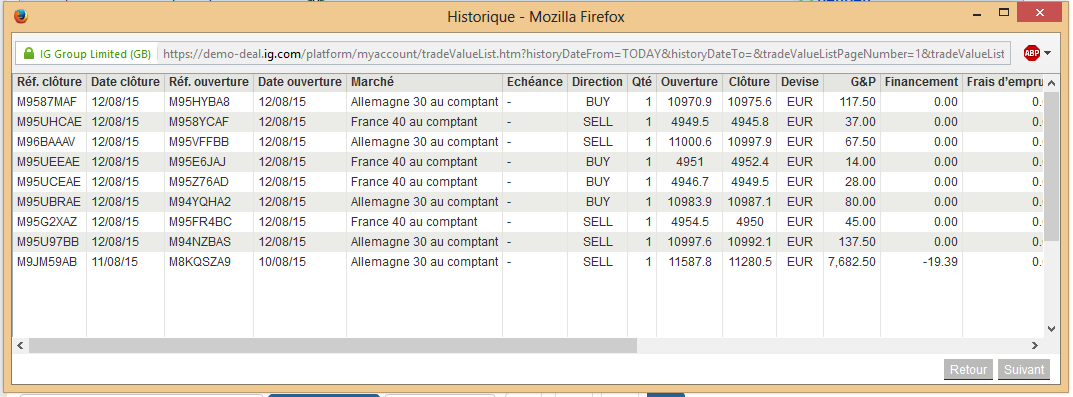Click the Qté column header
1073x397 pixels.
642,81
